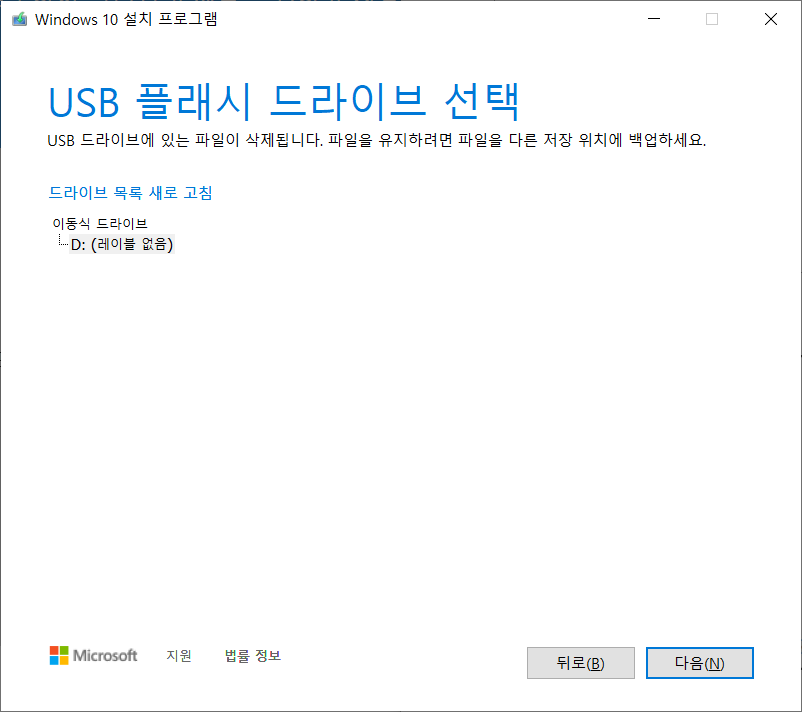Click the 뒤로(B) Back button

click(x=580, y=662)
